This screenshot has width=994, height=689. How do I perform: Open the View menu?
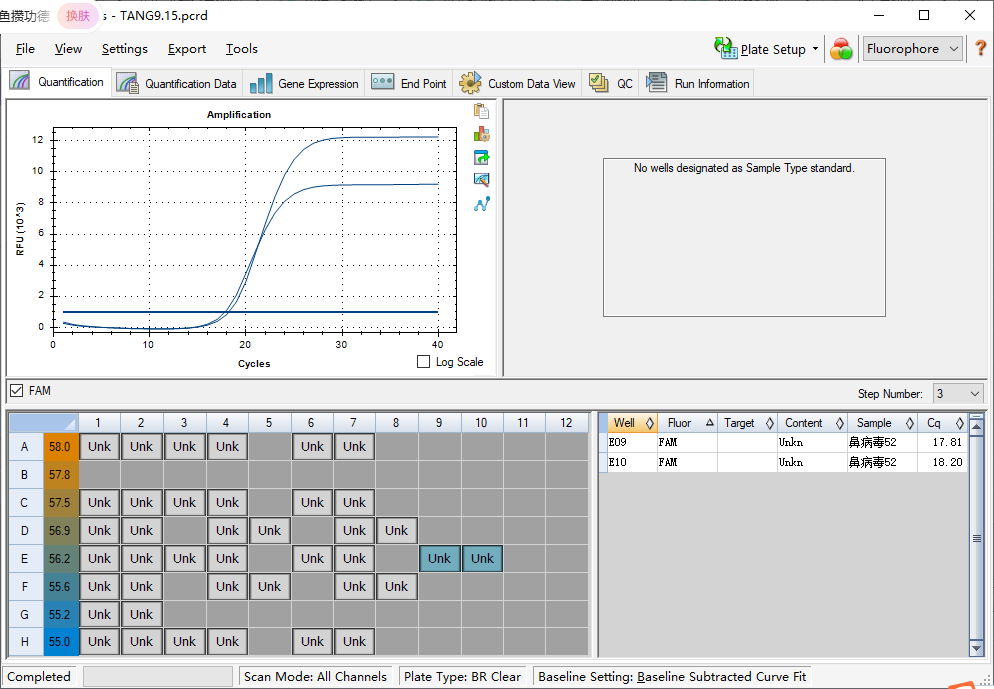pos(68,49)
